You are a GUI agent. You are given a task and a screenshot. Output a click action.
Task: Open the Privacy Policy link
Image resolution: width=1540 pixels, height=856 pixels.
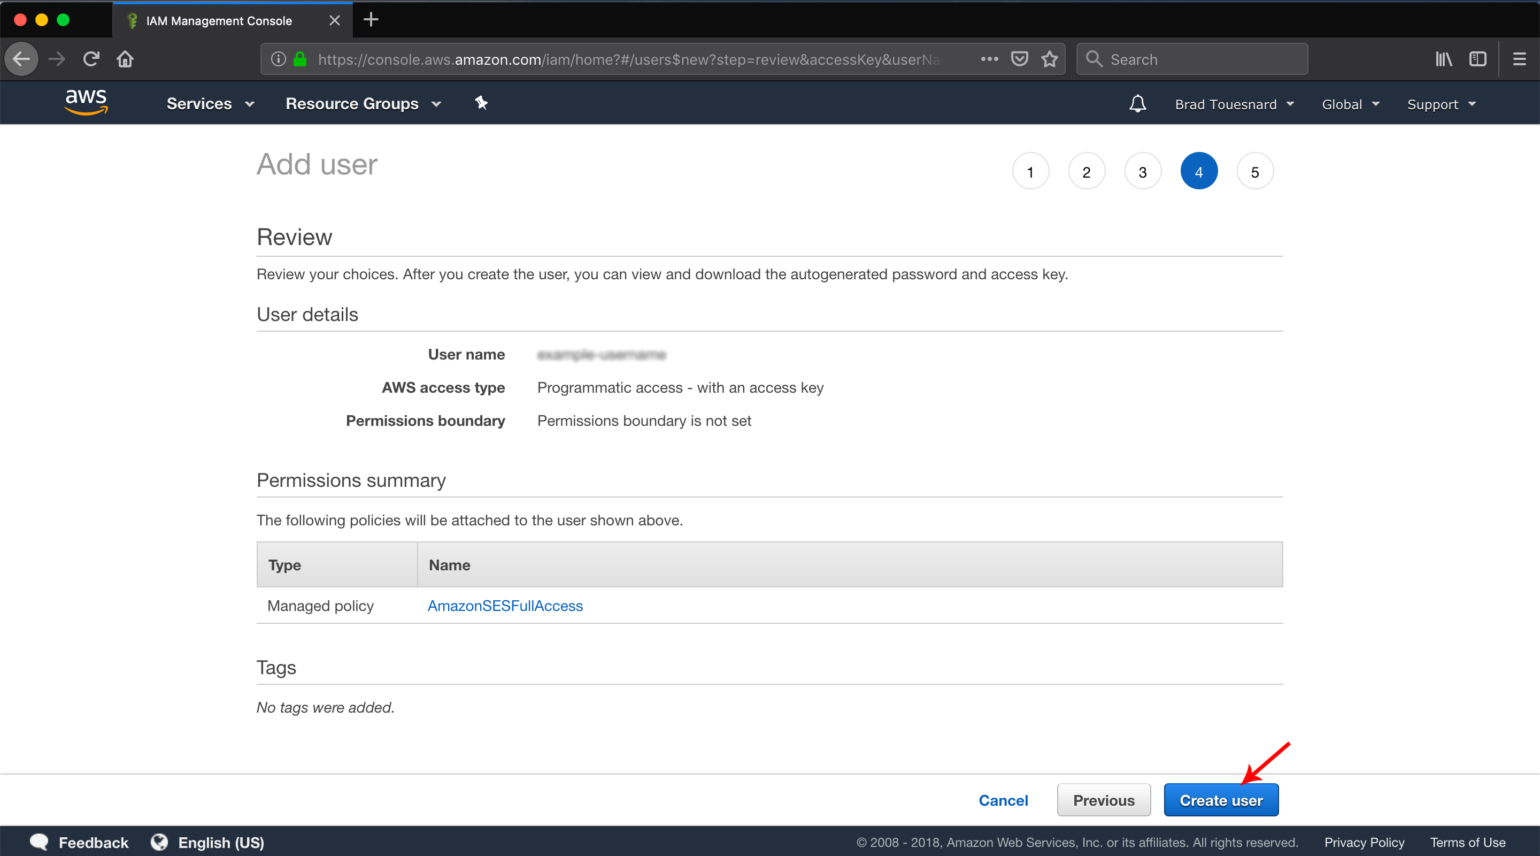pos(1364,842)
